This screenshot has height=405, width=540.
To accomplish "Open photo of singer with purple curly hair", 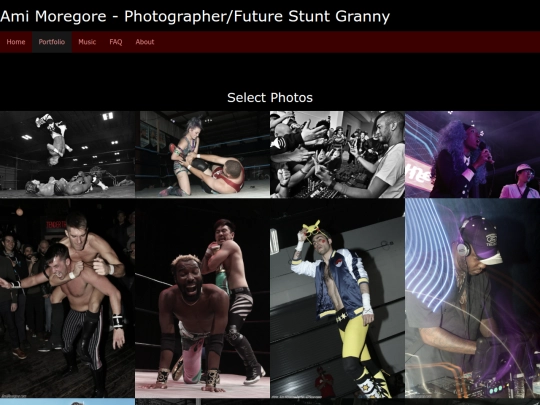I will point(472,154).
